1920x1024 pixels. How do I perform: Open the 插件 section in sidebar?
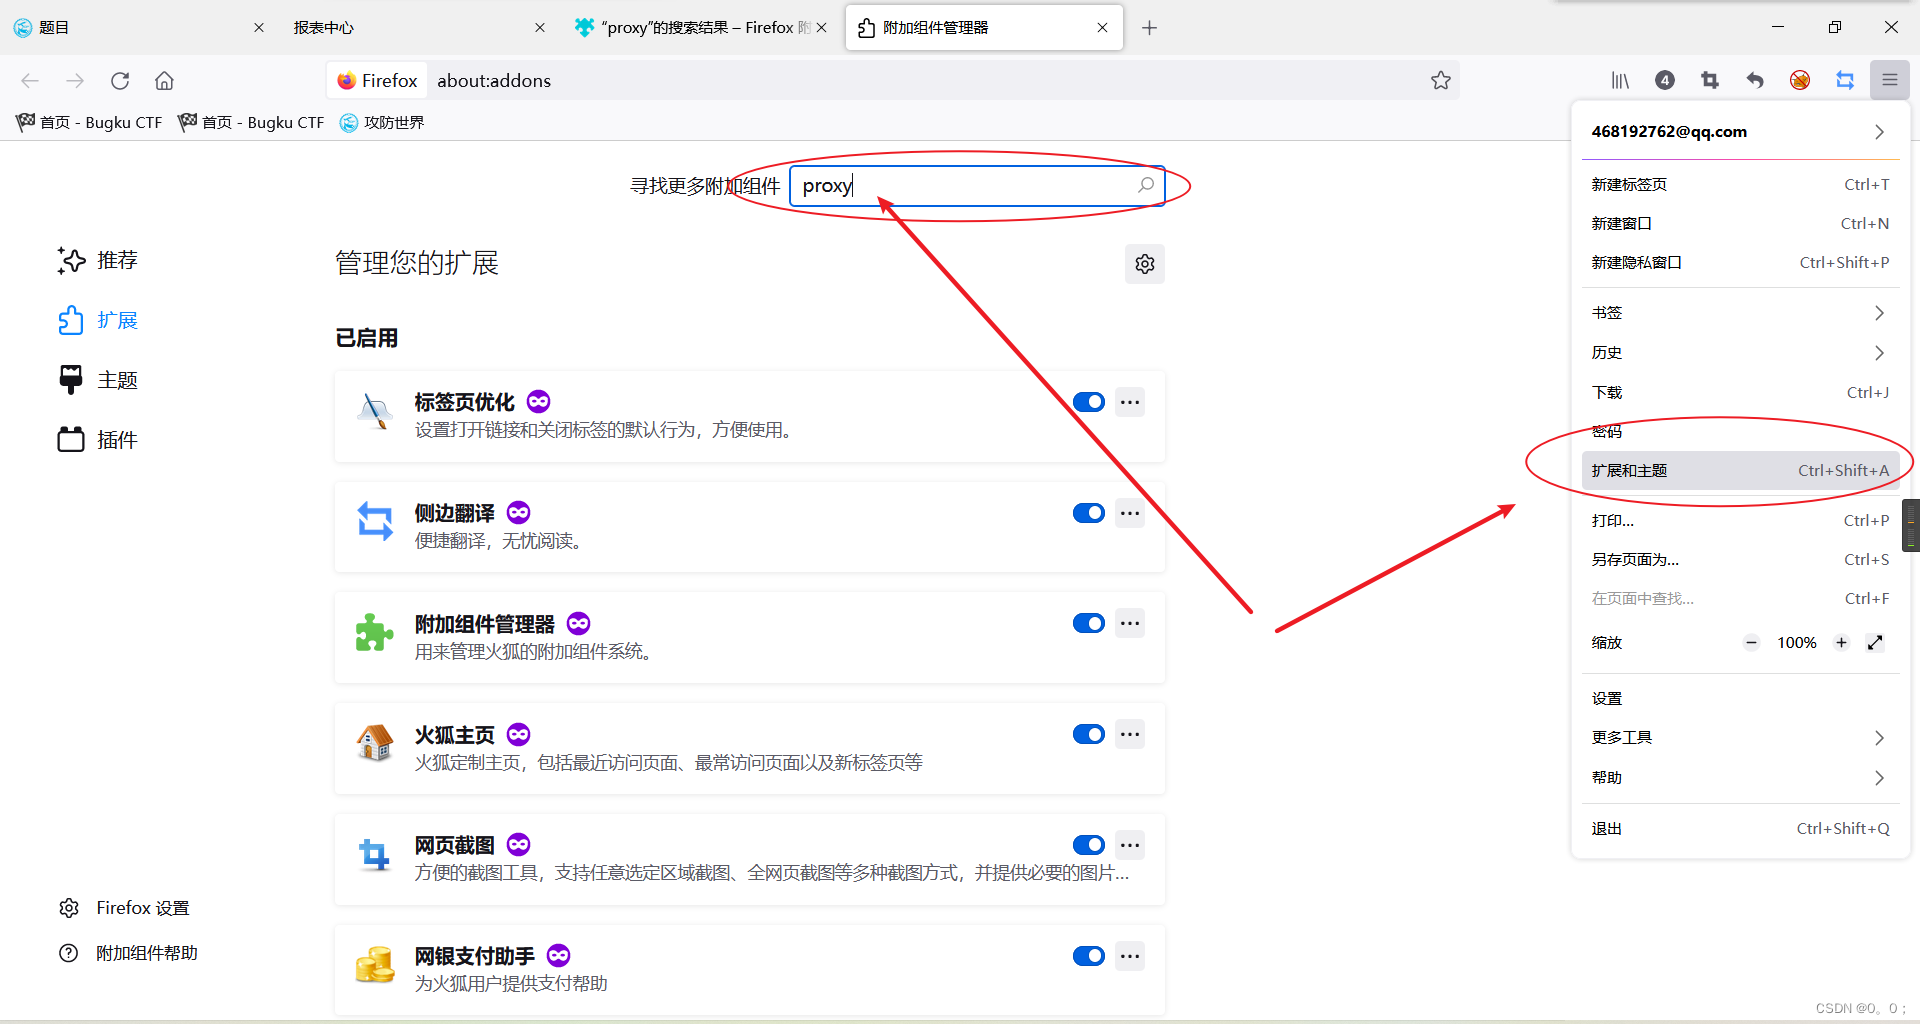(x=115, y=439)
